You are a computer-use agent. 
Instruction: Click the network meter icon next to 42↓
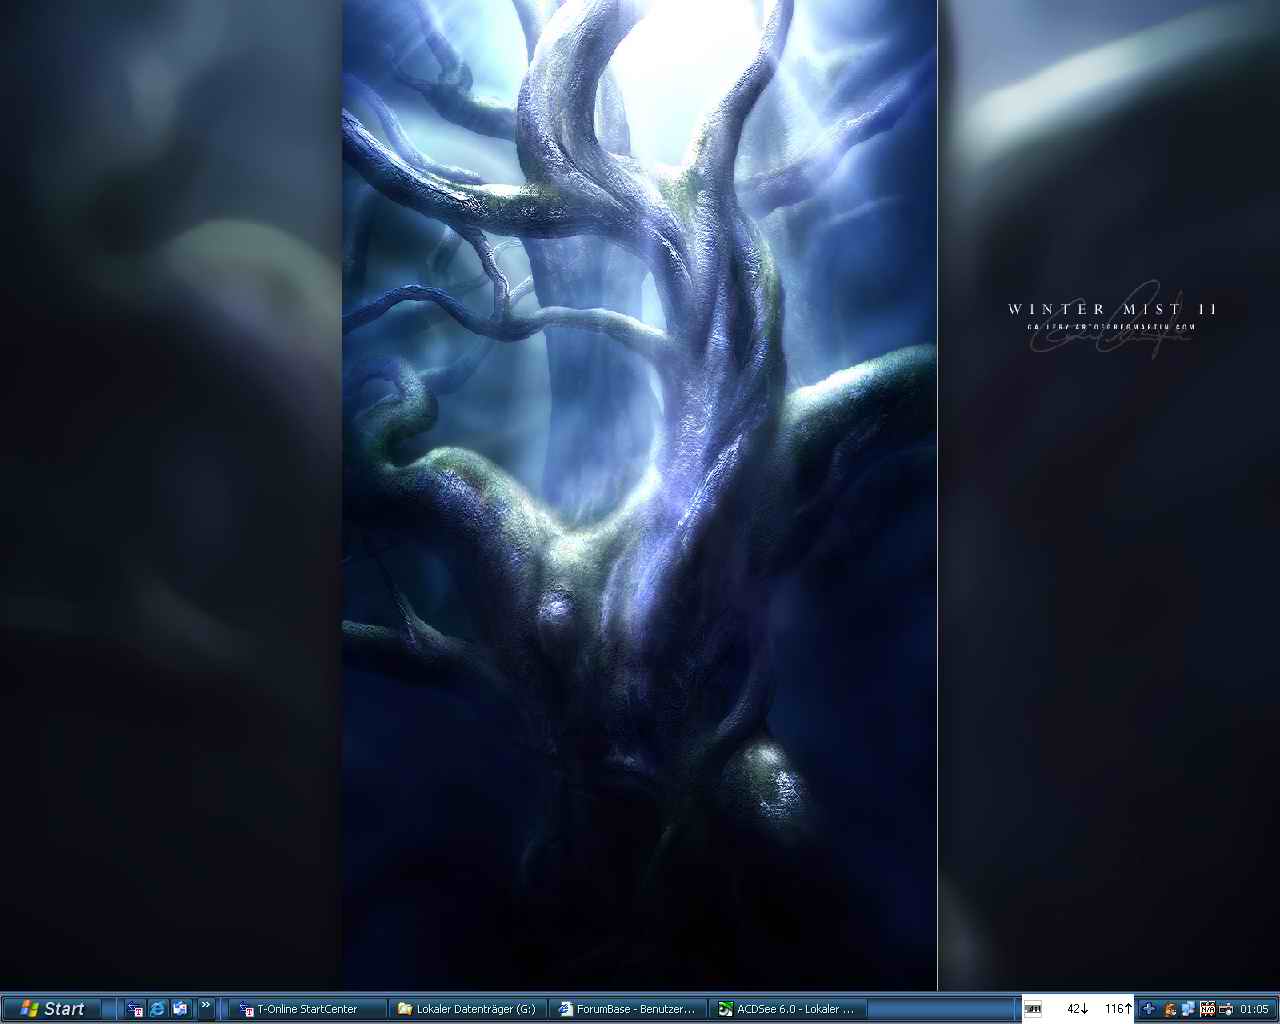point(1033,1009)
